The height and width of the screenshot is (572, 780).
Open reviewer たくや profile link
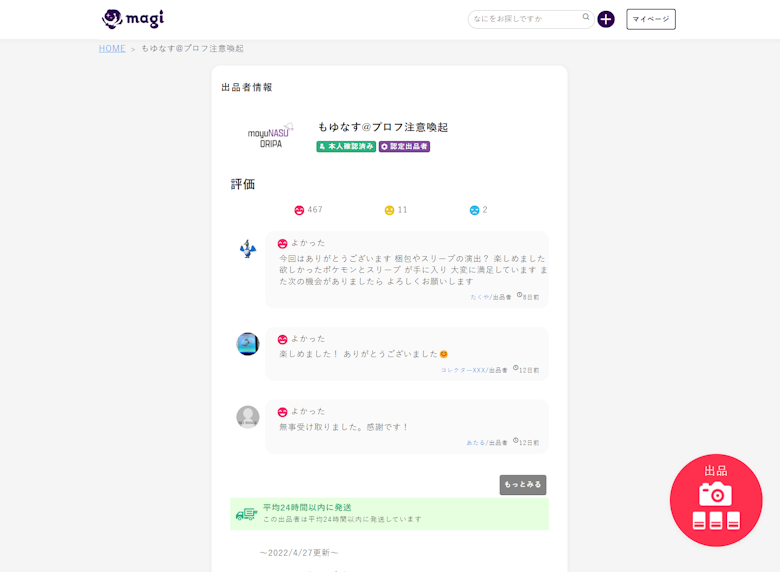tap(479, 297)
